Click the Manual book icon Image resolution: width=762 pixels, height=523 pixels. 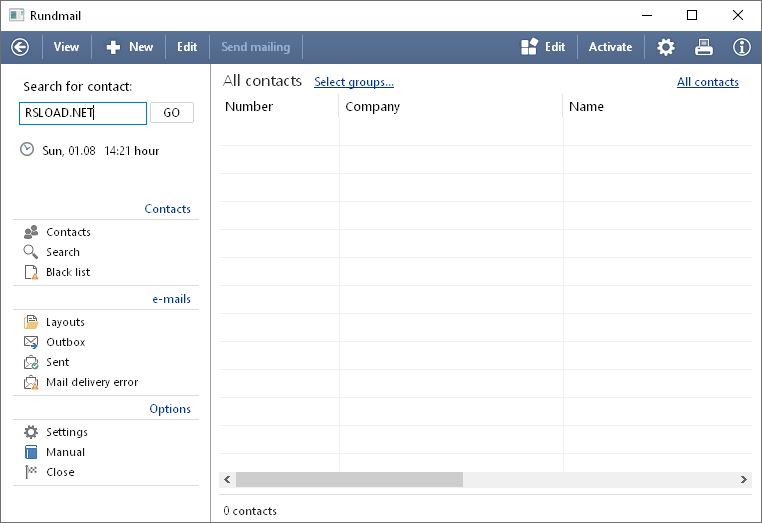pos(31,452)
